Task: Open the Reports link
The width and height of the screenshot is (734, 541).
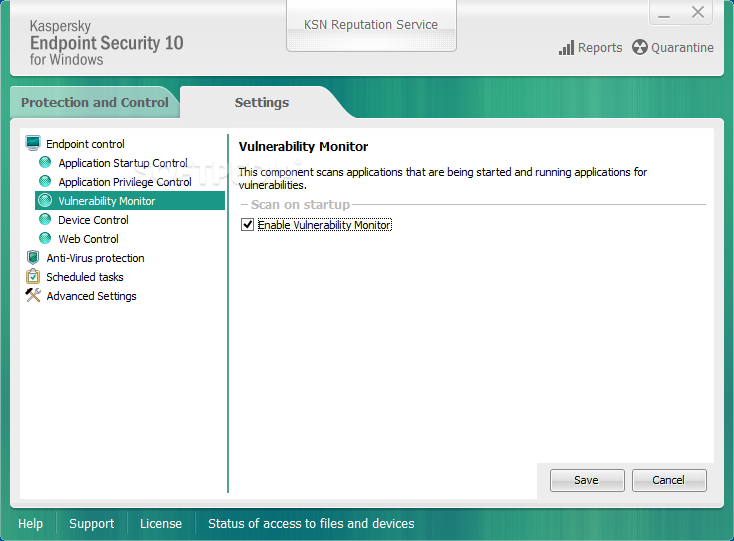Action: point(600,48)
